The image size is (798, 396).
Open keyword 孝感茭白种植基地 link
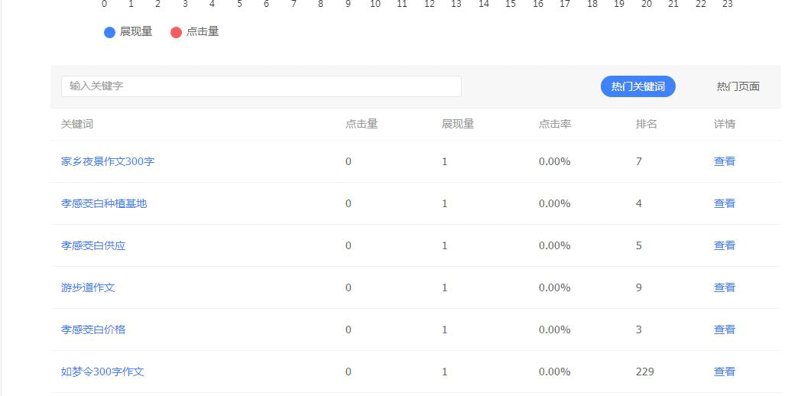coord(104,204)
